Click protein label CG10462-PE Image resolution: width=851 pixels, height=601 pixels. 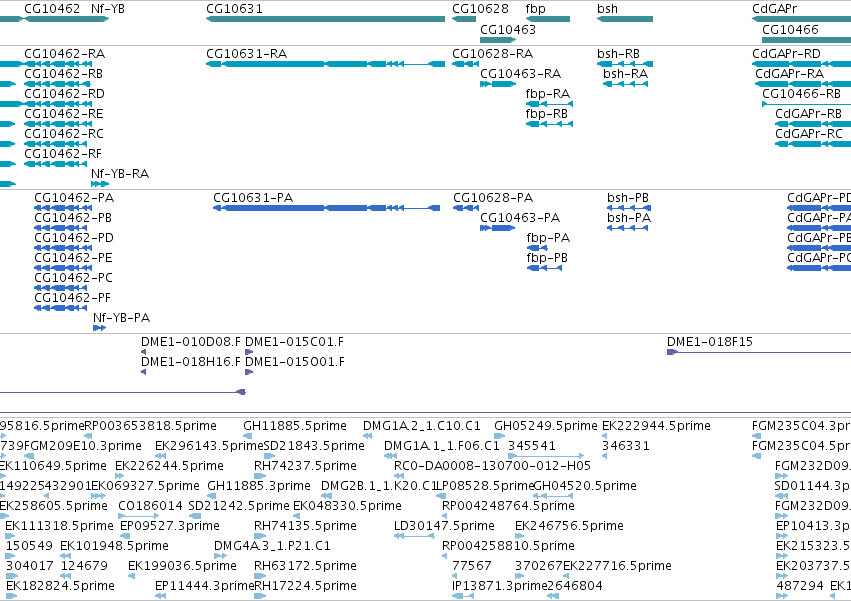click(73, 258)
